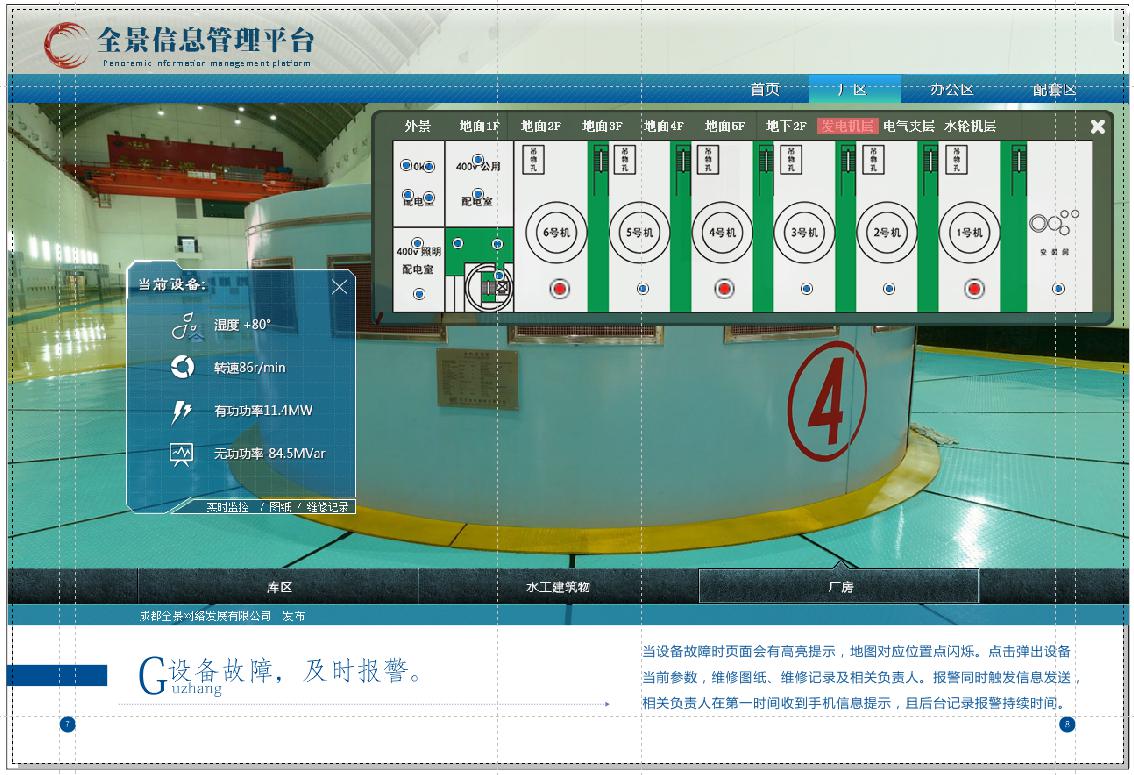The height and width of the screenshot is (775, 1134).
Task: Click the 全景信息管理平台 title text
Action: click(x=206, y=40)
